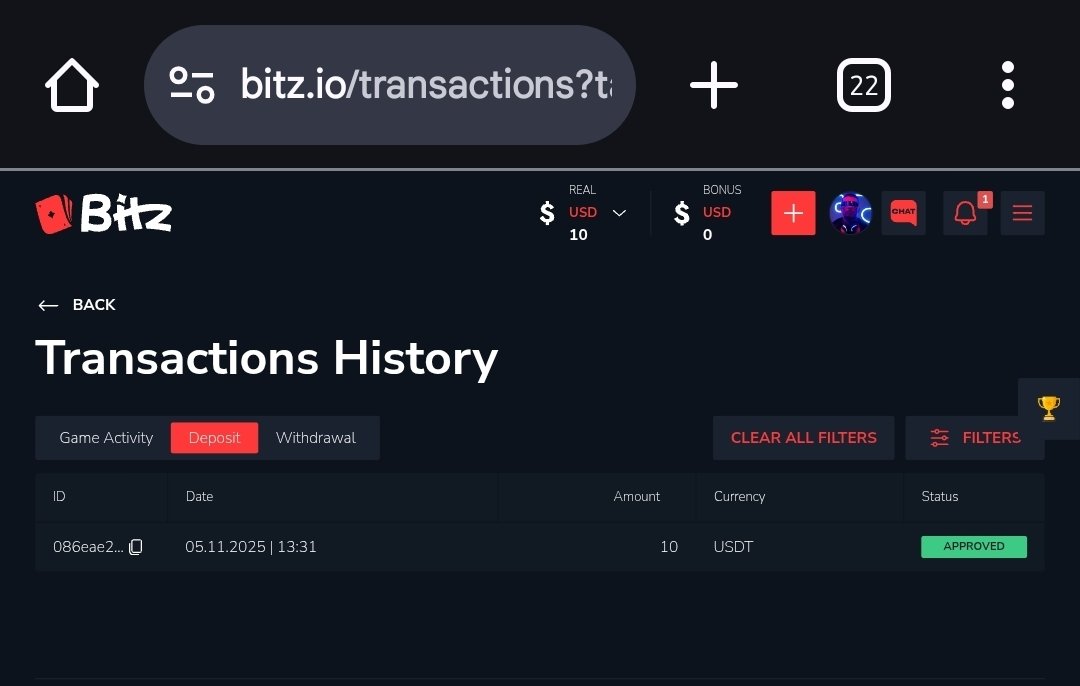Viewport: 1080px width, 686px height.
Task: Click the BONUS USD balance
Action: tap(708, 213)
